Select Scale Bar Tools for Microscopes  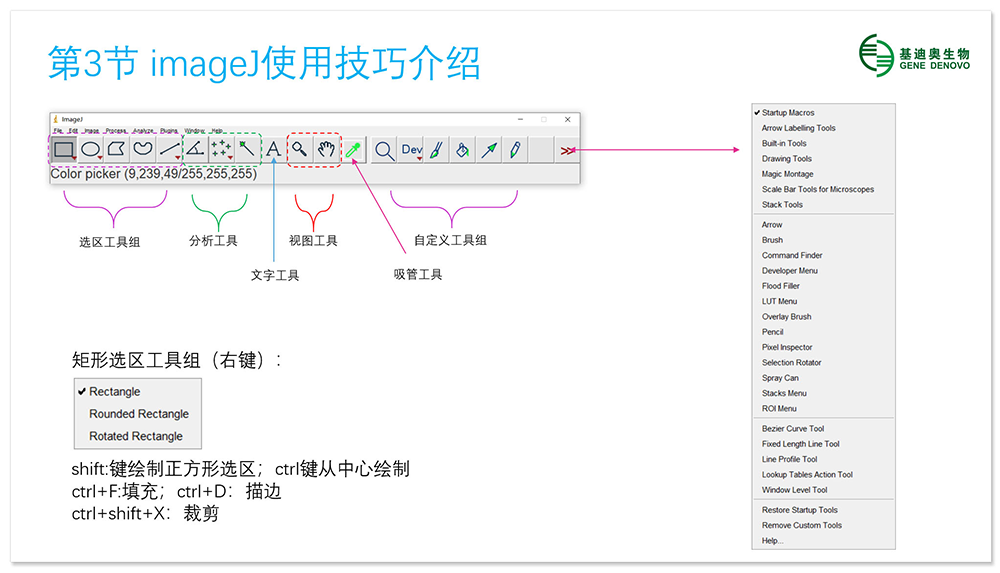(x=823, y=189)
